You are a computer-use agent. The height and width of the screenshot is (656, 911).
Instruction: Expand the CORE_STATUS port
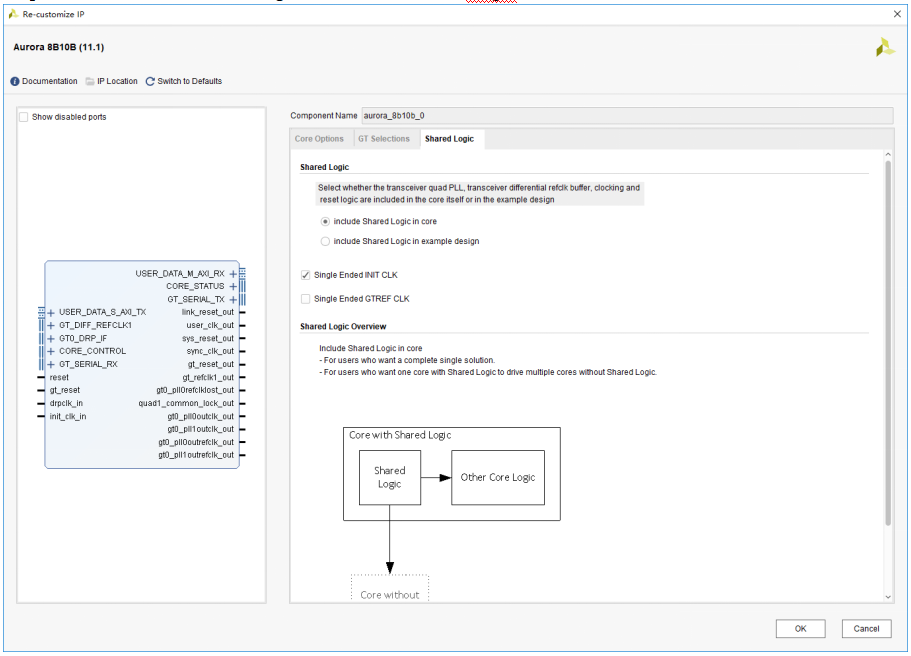point(233,286)
